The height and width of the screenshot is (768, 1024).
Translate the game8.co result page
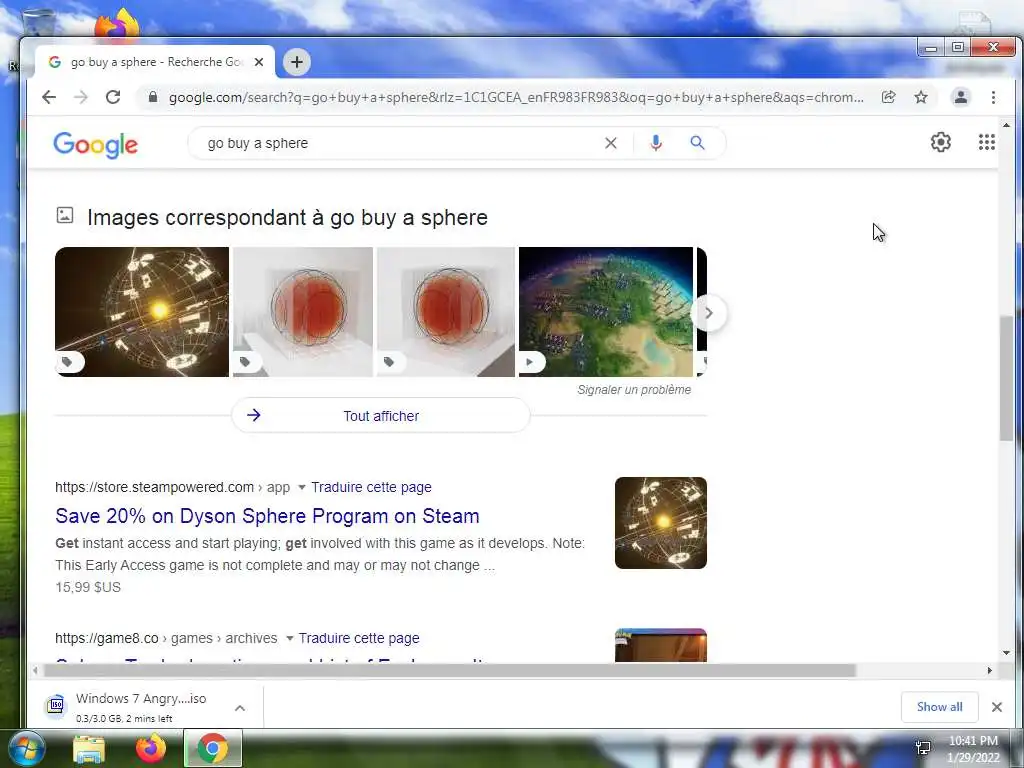point(359,638)
